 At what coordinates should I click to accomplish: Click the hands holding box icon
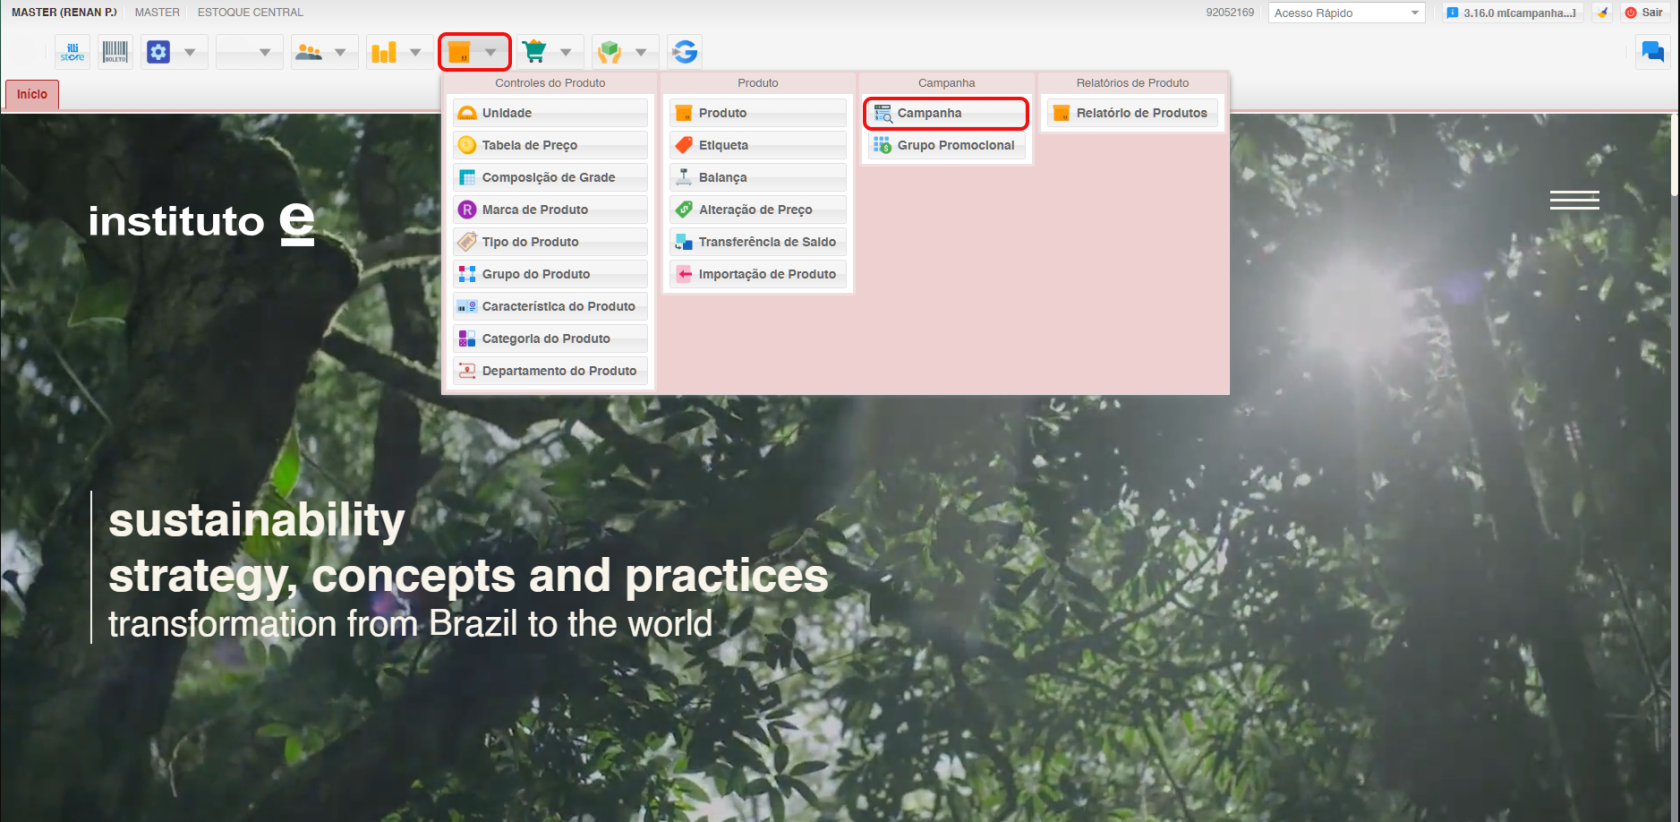[x=609, y=52]
